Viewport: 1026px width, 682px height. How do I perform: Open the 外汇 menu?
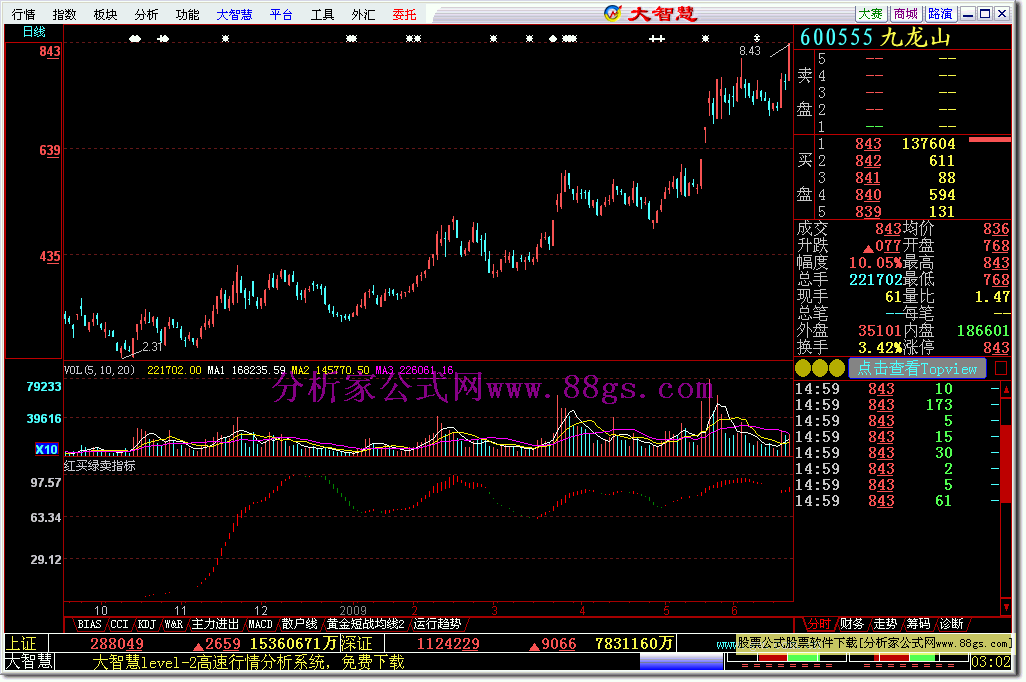[x=363, y=14]
